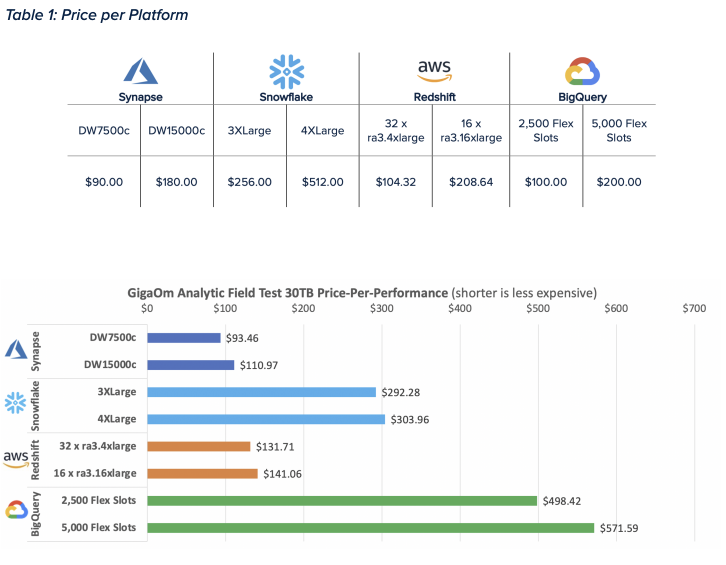Click the 'DW7500c' chart row label

[113, 338]
